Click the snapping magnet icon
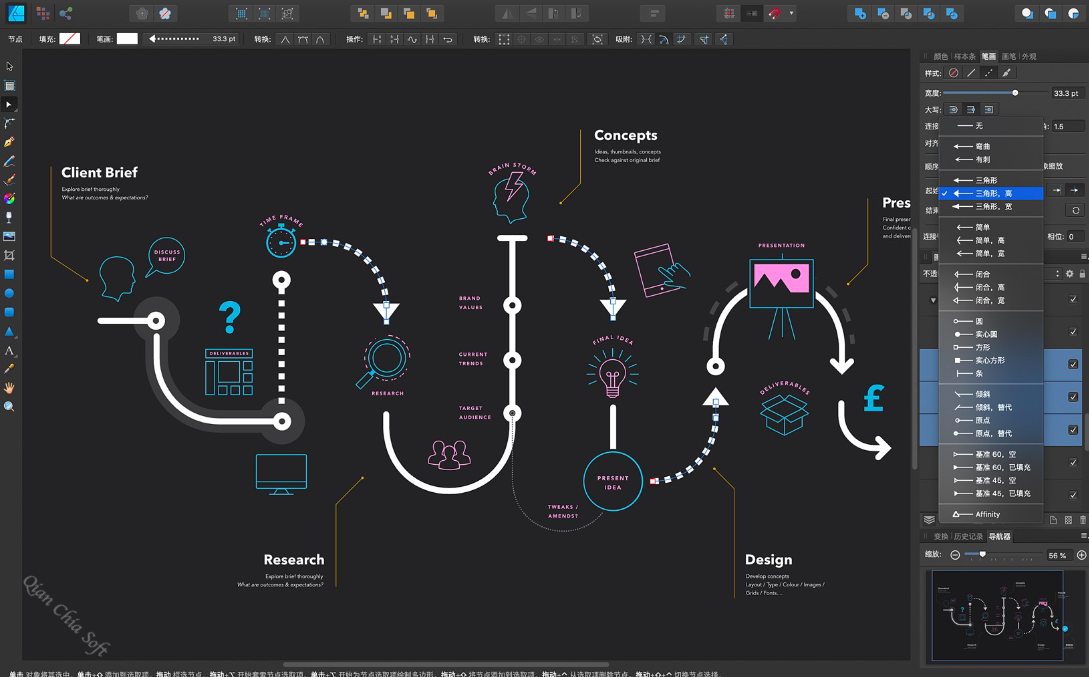The image size is (1089, 677). pos(773,13)
